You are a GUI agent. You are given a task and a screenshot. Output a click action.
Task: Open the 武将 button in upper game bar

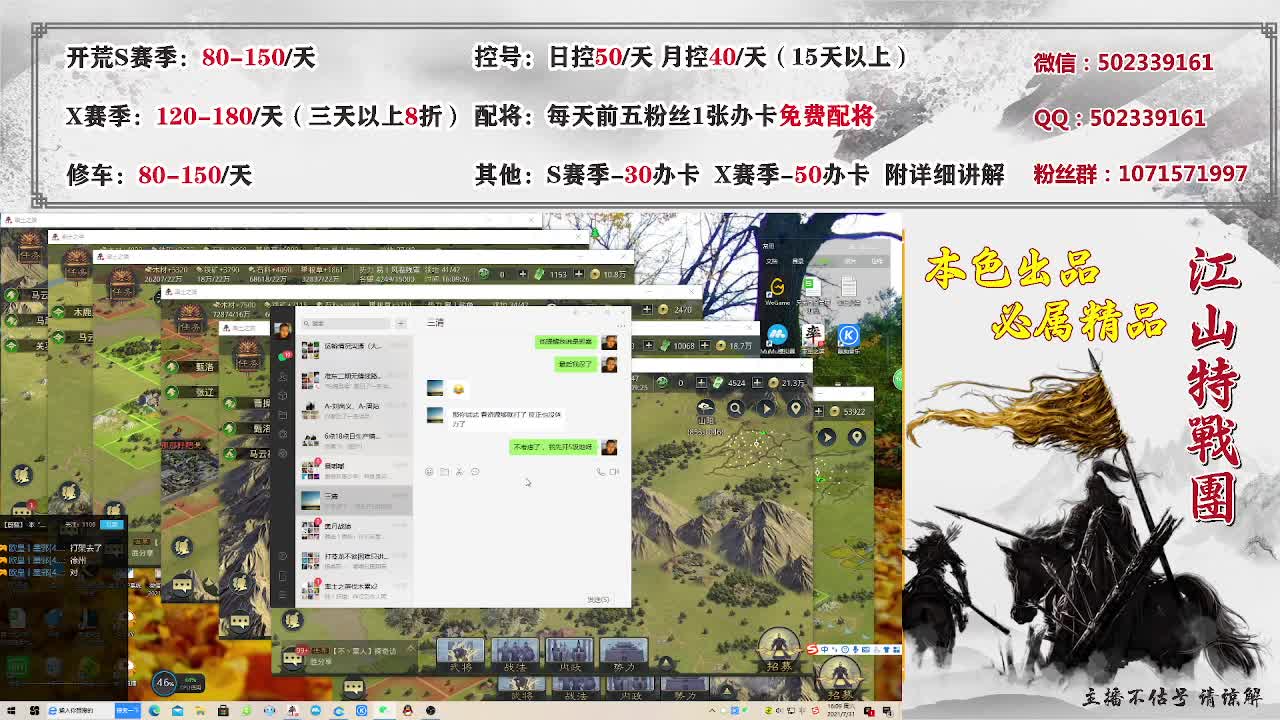coord(461,655)
